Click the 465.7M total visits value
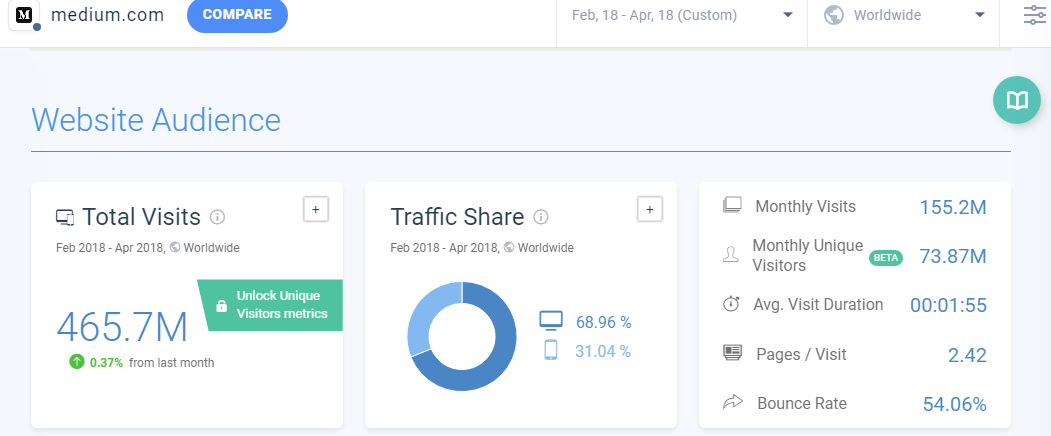 (x=122, y=328)
